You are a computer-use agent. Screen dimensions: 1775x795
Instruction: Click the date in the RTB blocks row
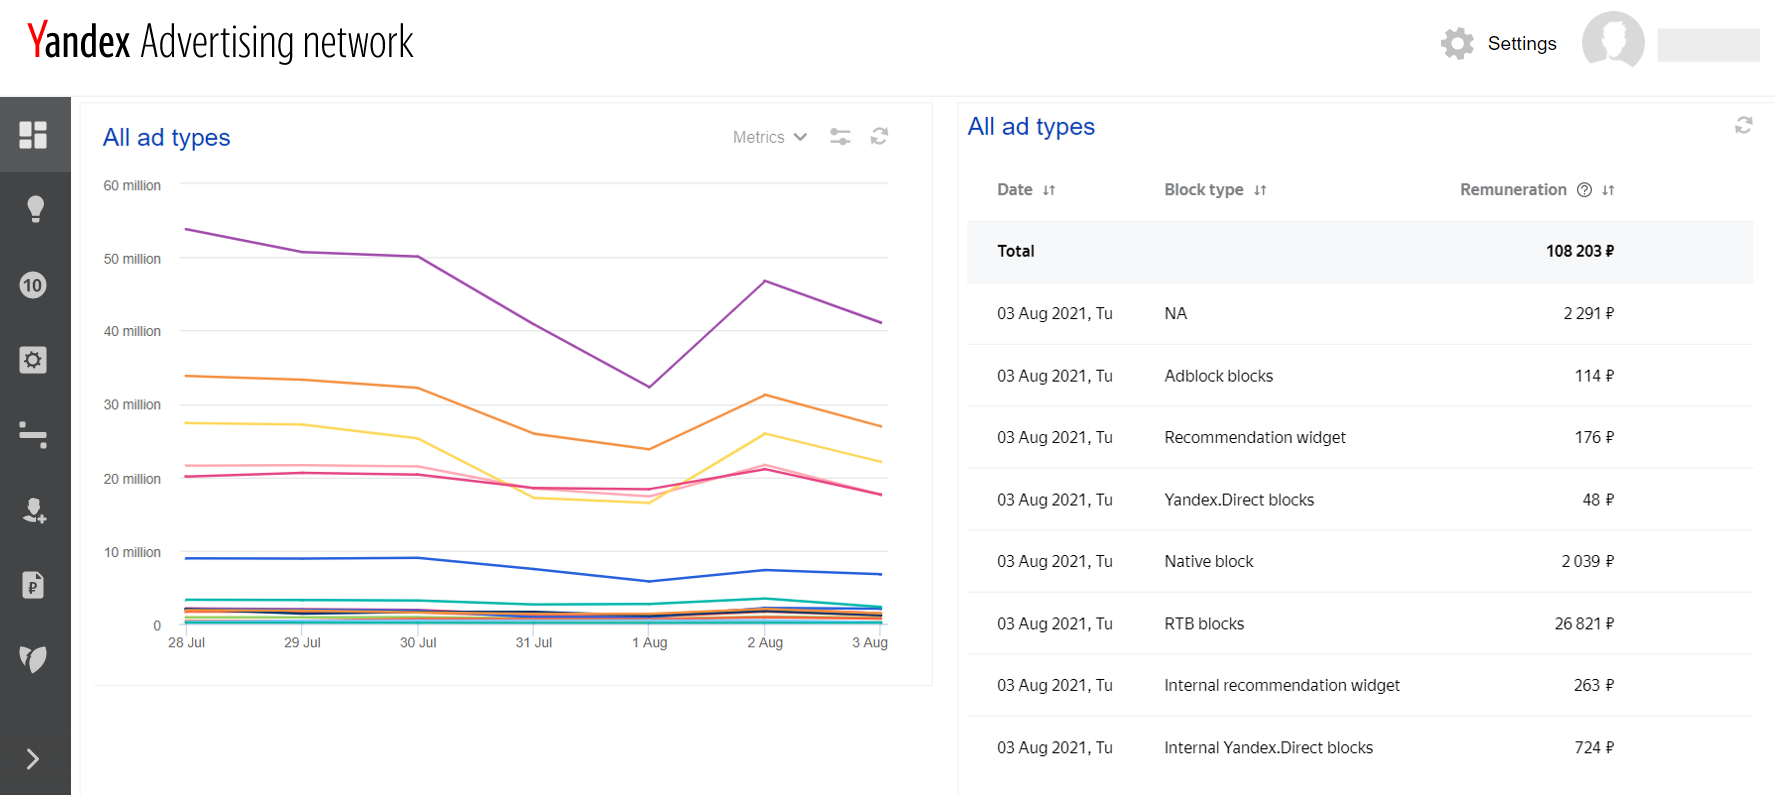coord(1055,624)
